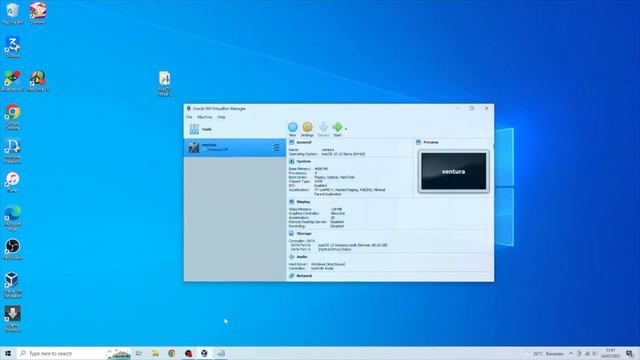Click the taskbar search box
The height and width of the screenshot is (360, 640).
[x=73, y=353]
